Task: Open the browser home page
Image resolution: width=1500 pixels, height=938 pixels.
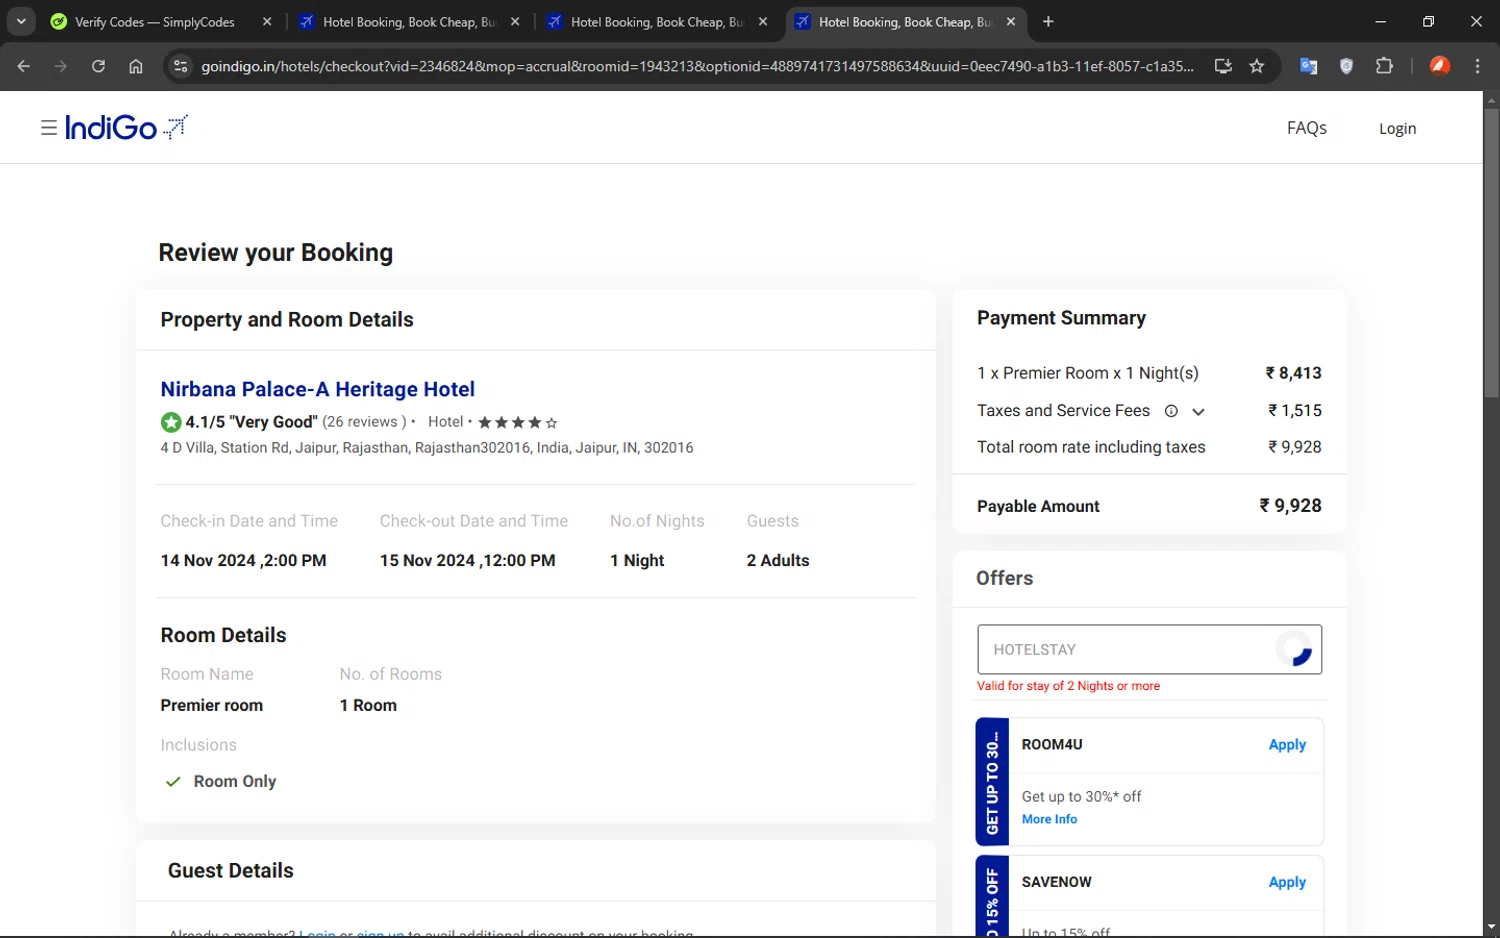Action: tap(136, 66)
